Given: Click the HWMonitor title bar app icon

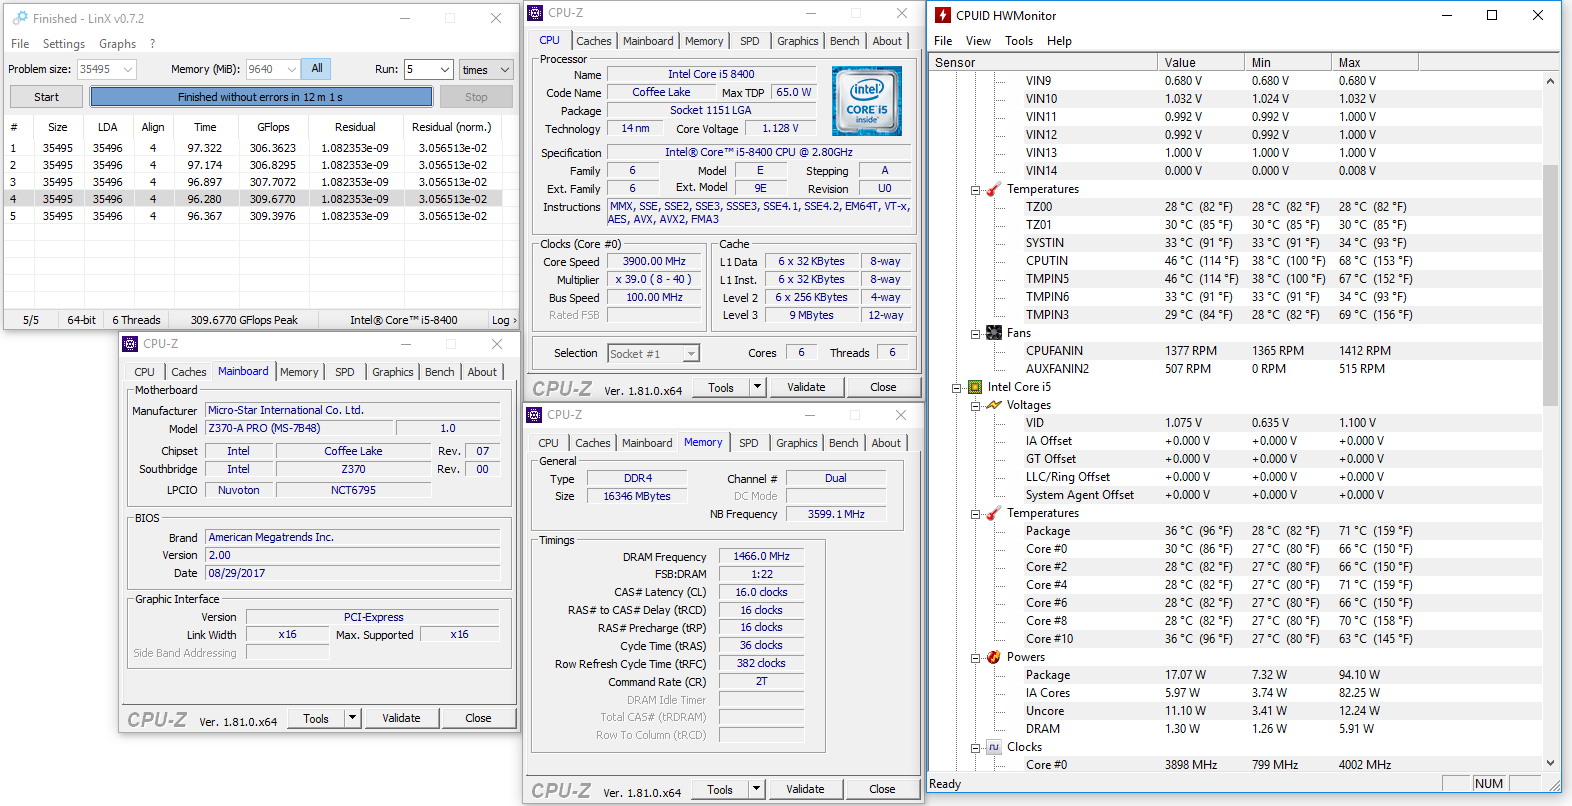Looking at the screenshot, I should point(942,15).
